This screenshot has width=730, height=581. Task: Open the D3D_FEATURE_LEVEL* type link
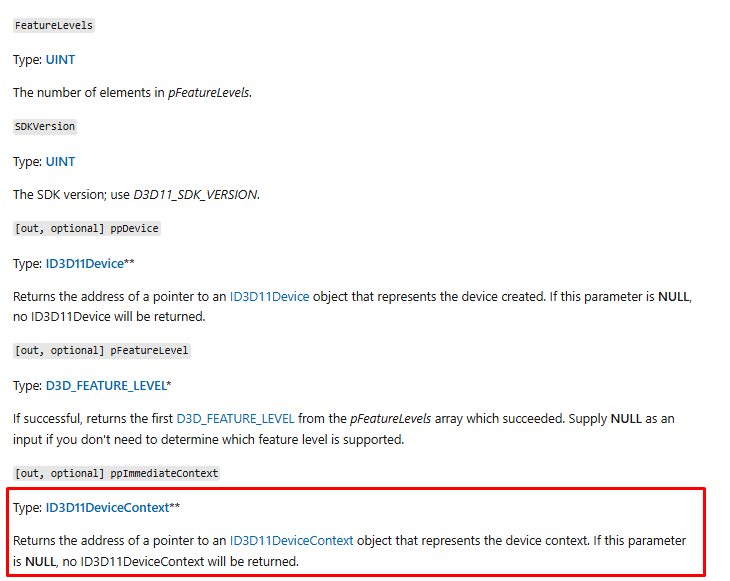[x=106, y=385]
